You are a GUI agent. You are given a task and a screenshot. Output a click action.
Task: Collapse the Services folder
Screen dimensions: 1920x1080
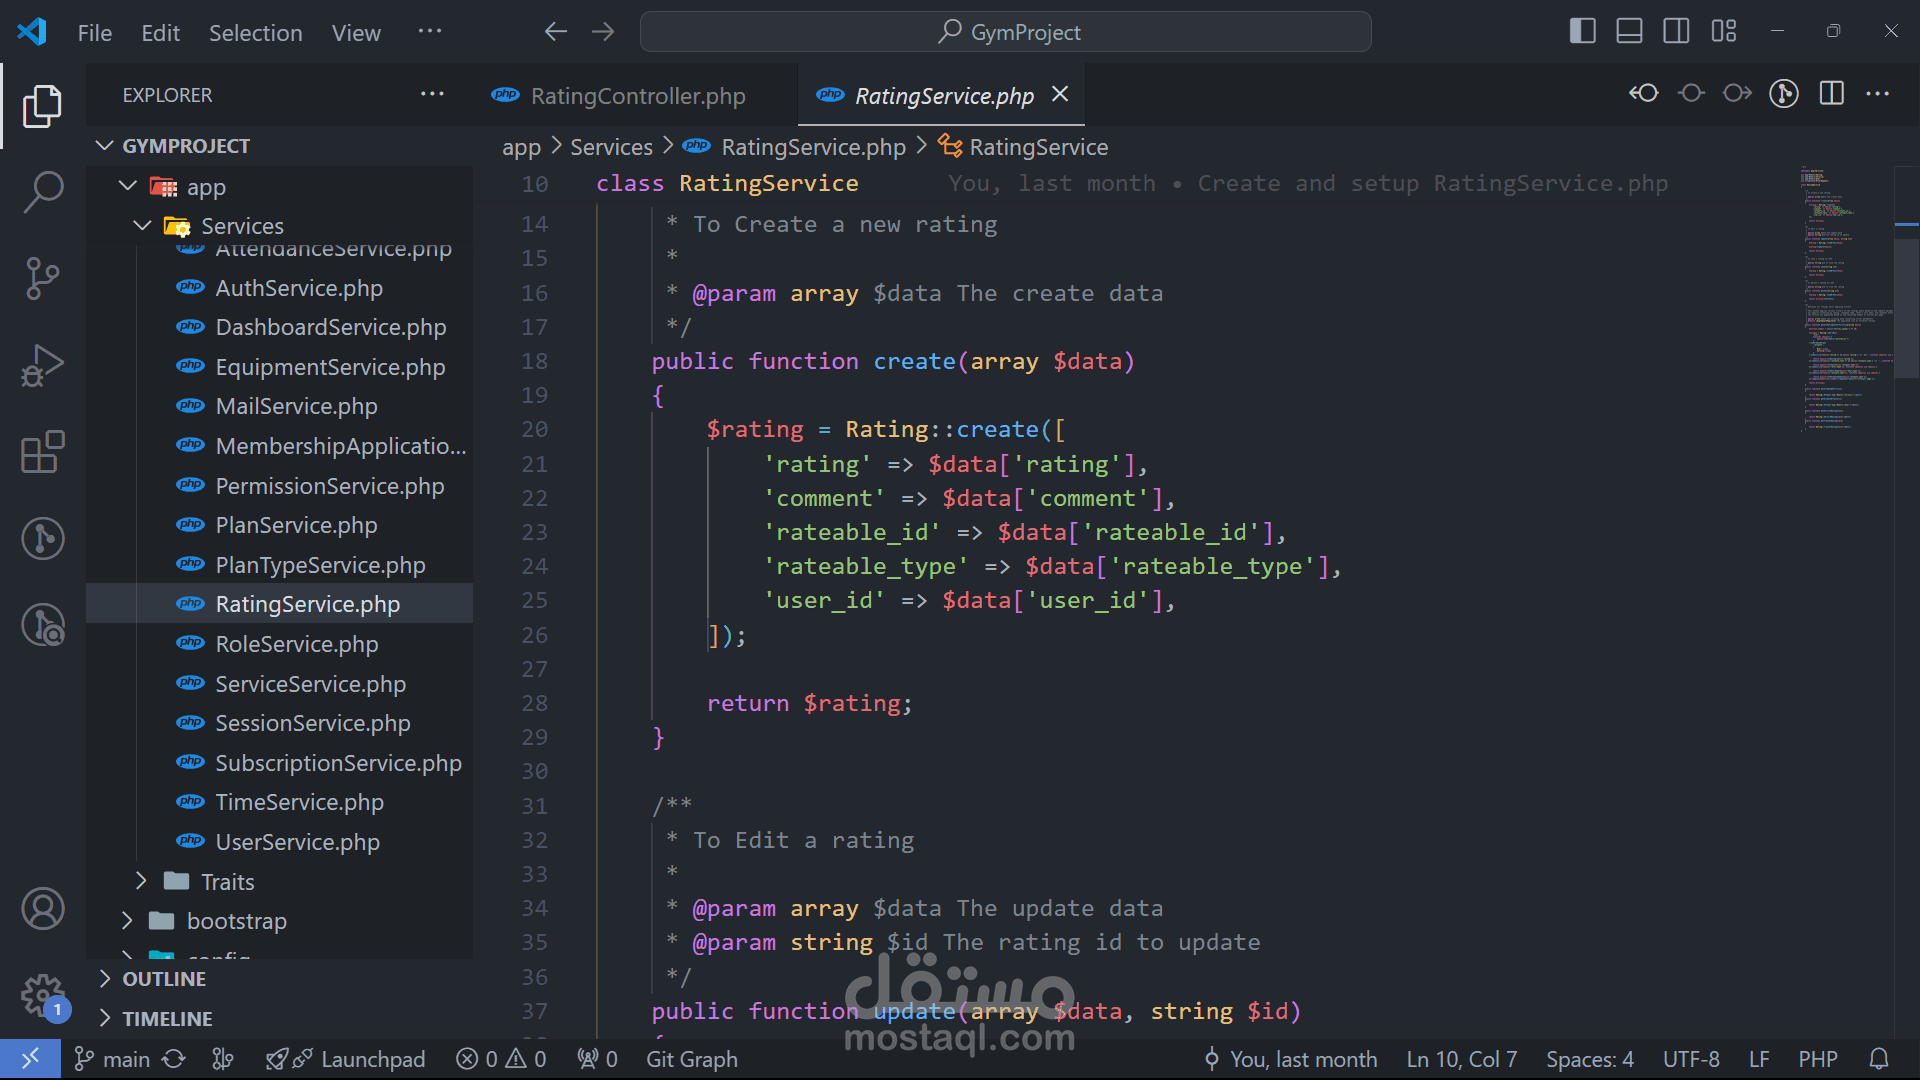point(242,226)
